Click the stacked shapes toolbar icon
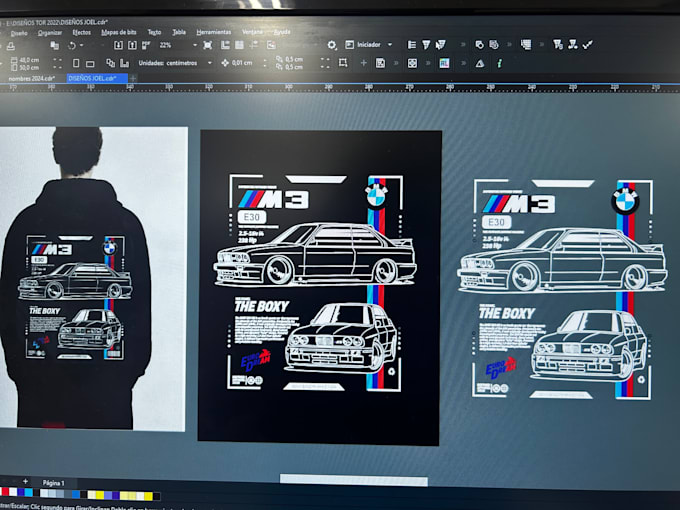Viewport: 680px width, 510px height. click(494, 44)
